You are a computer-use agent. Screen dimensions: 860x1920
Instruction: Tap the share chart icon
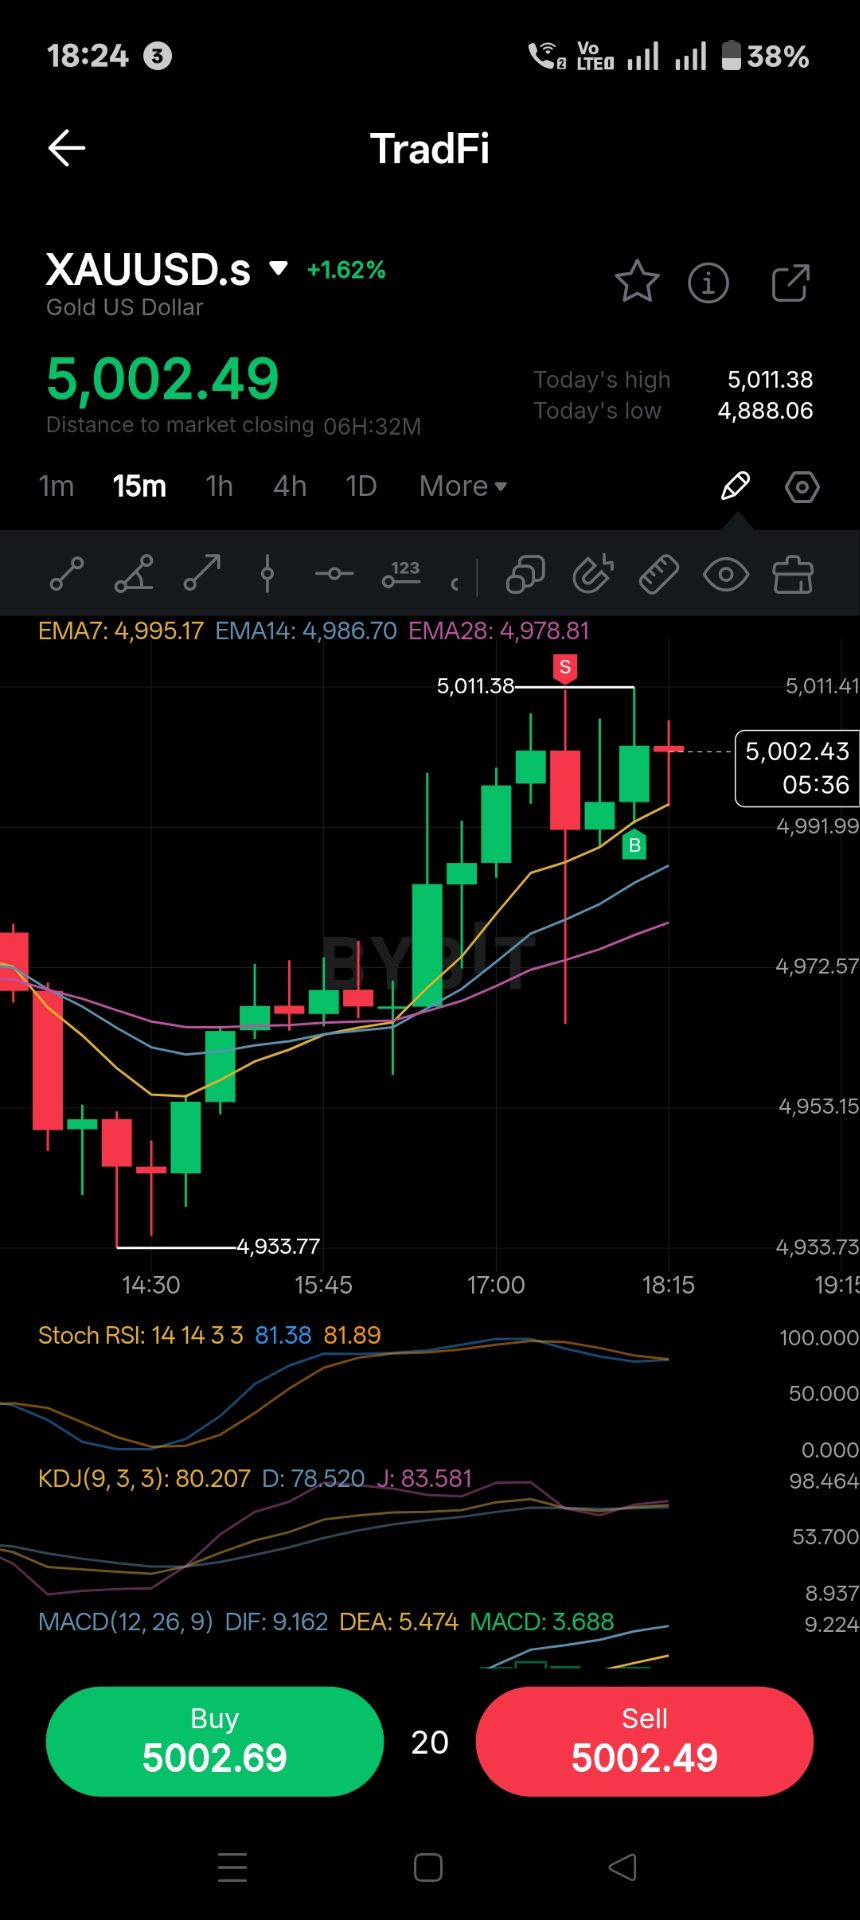(x=790, y=283)
